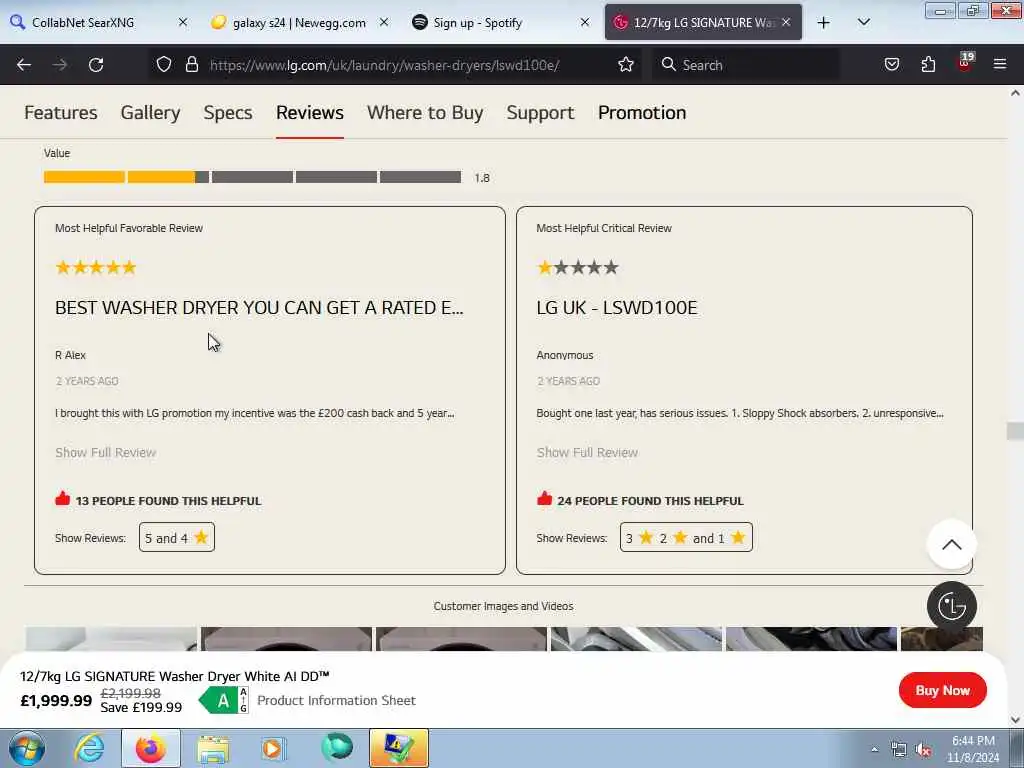Close the CollabNet SearXNG tab
Image resolution: width=1024 pixels, height=768 pixels.
pyautogui.click(x=183, y=22)
